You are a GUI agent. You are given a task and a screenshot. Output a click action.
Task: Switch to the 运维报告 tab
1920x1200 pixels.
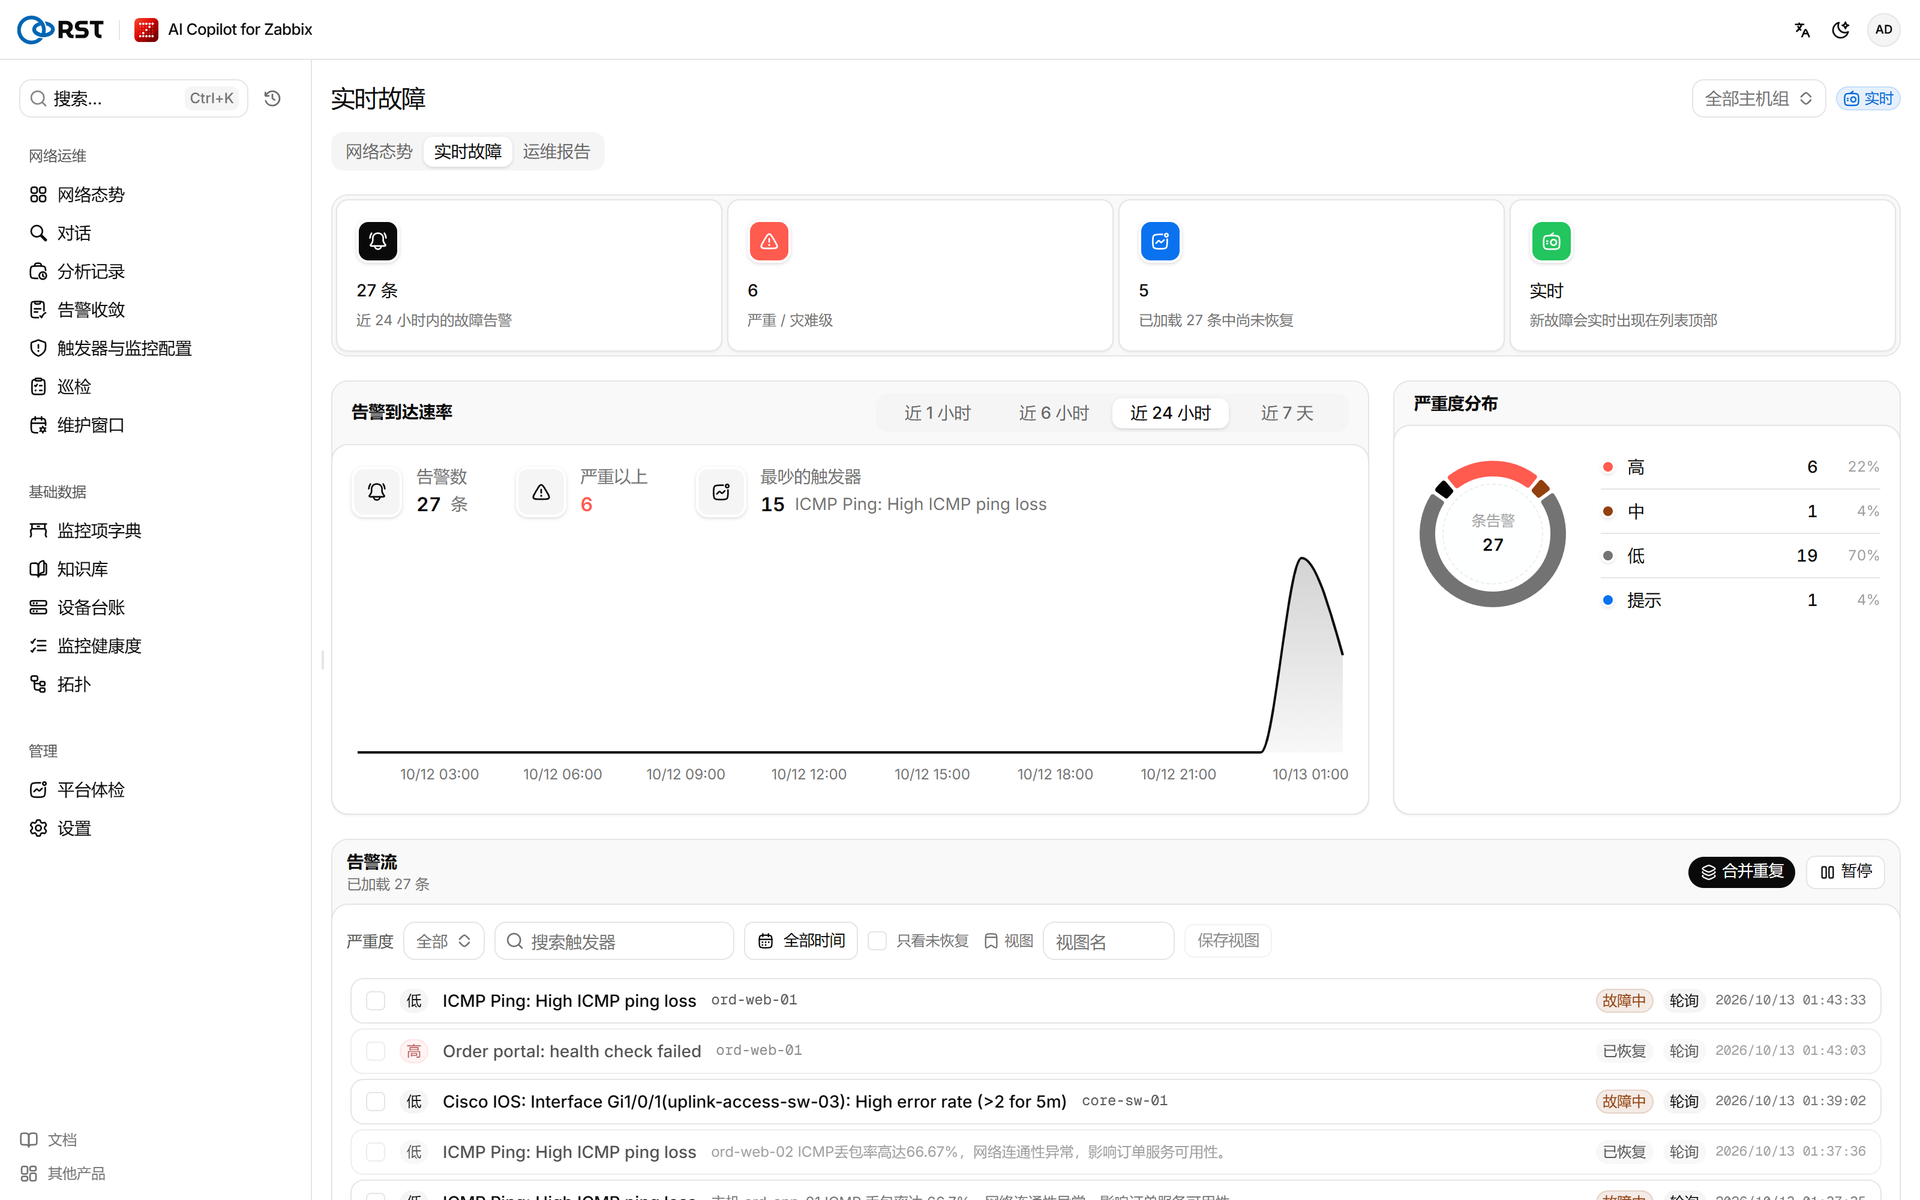point(556,152)
